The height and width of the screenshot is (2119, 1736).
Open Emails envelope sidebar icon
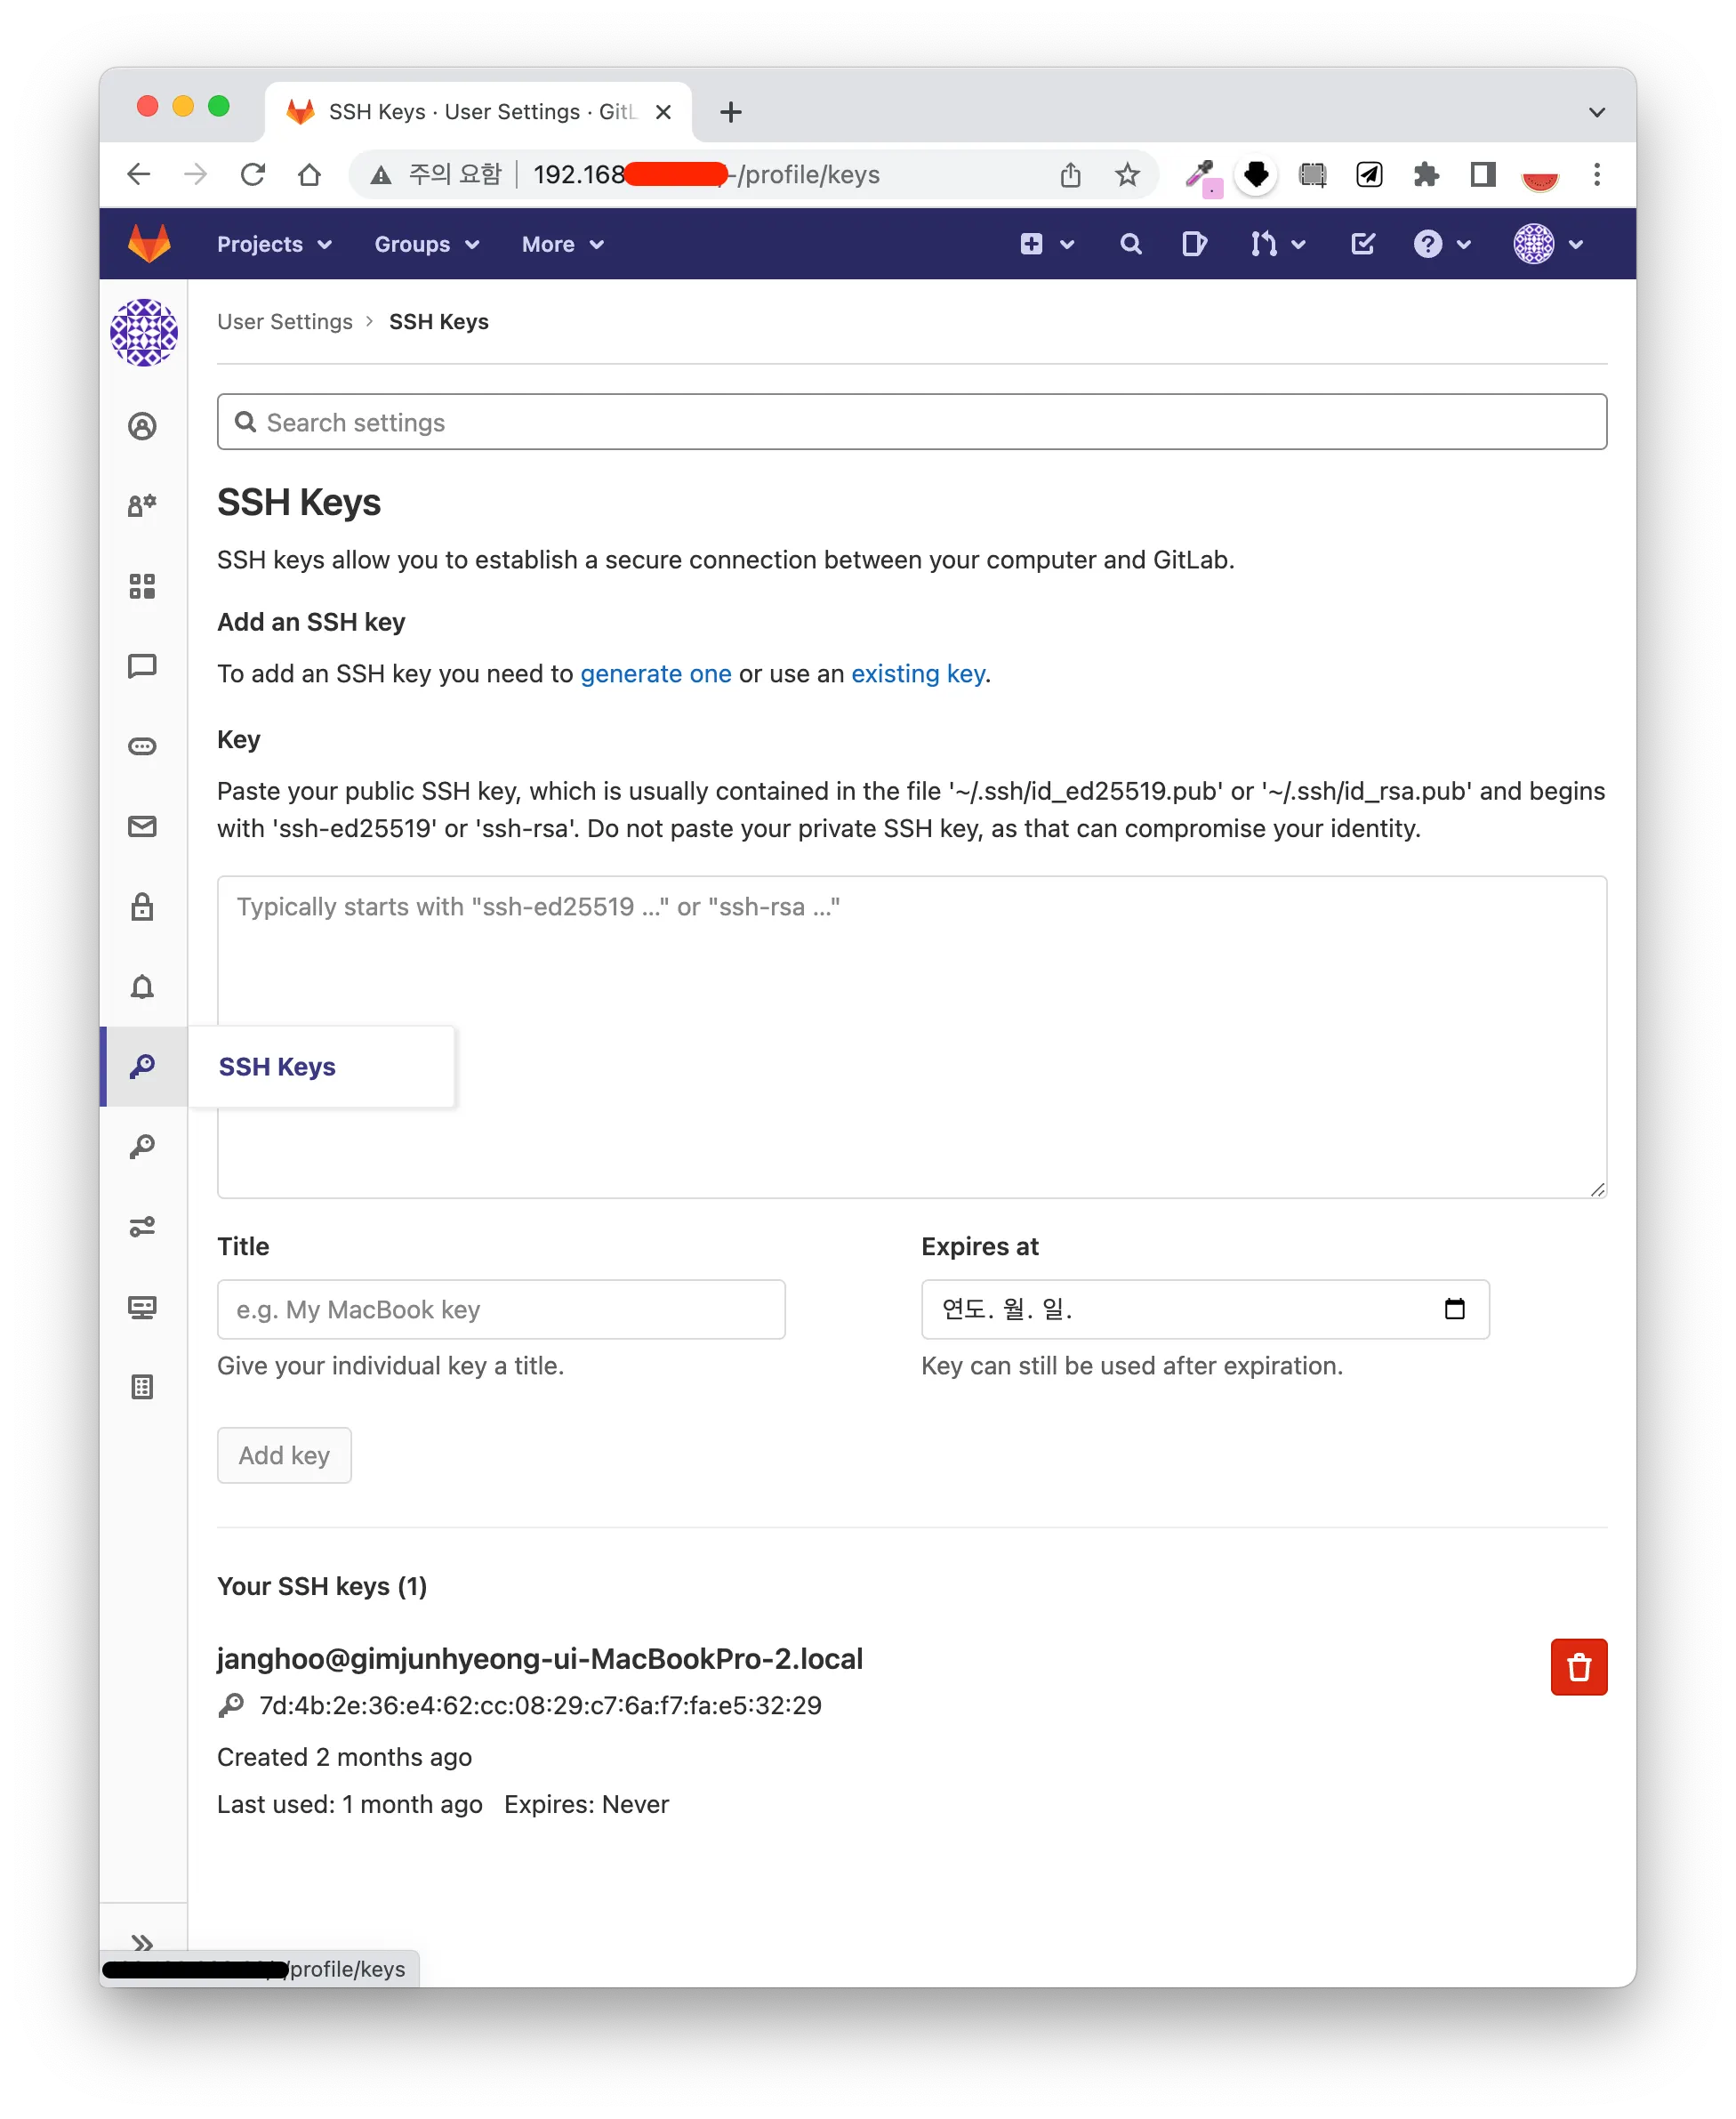click(x=143, y=826)
